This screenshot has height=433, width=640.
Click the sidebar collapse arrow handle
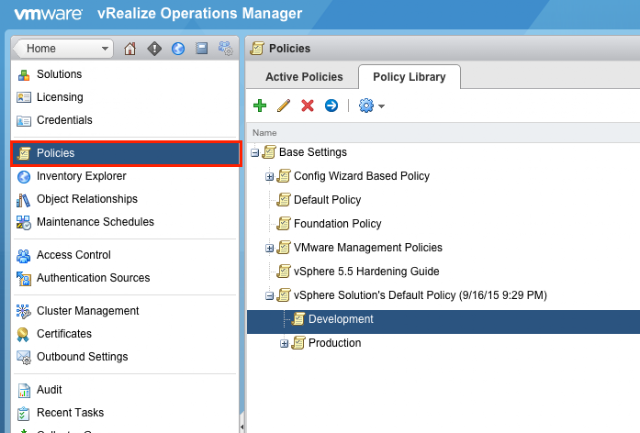pos(242,427)
